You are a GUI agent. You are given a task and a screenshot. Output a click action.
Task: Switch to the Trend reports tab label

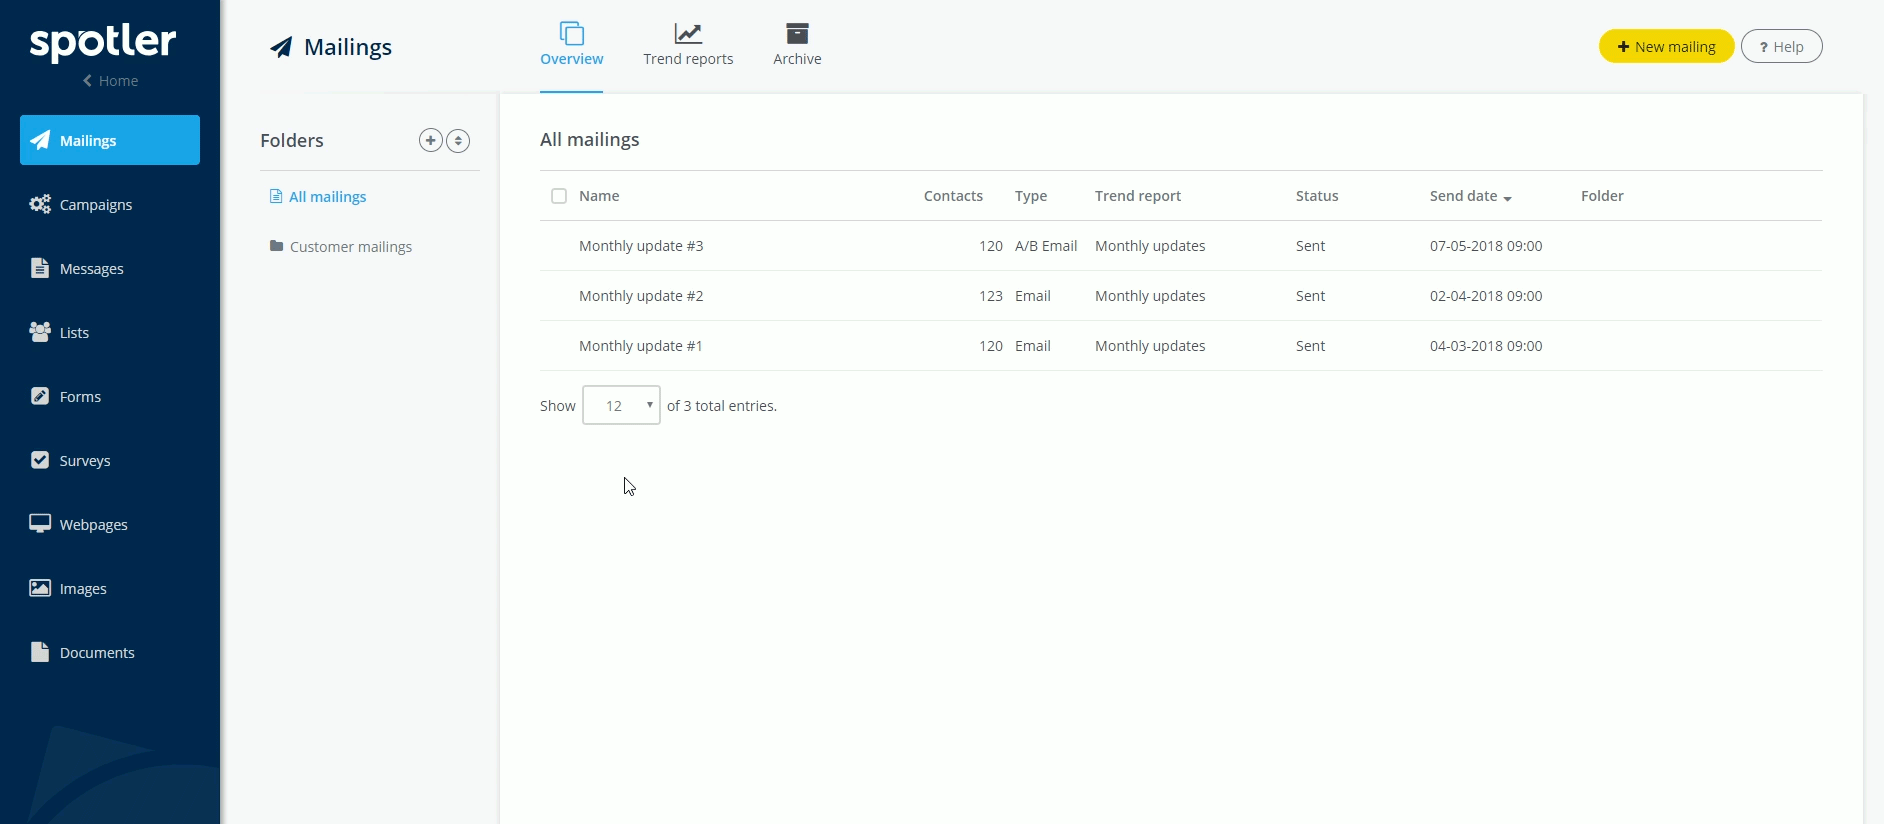(x=688, y=59)
